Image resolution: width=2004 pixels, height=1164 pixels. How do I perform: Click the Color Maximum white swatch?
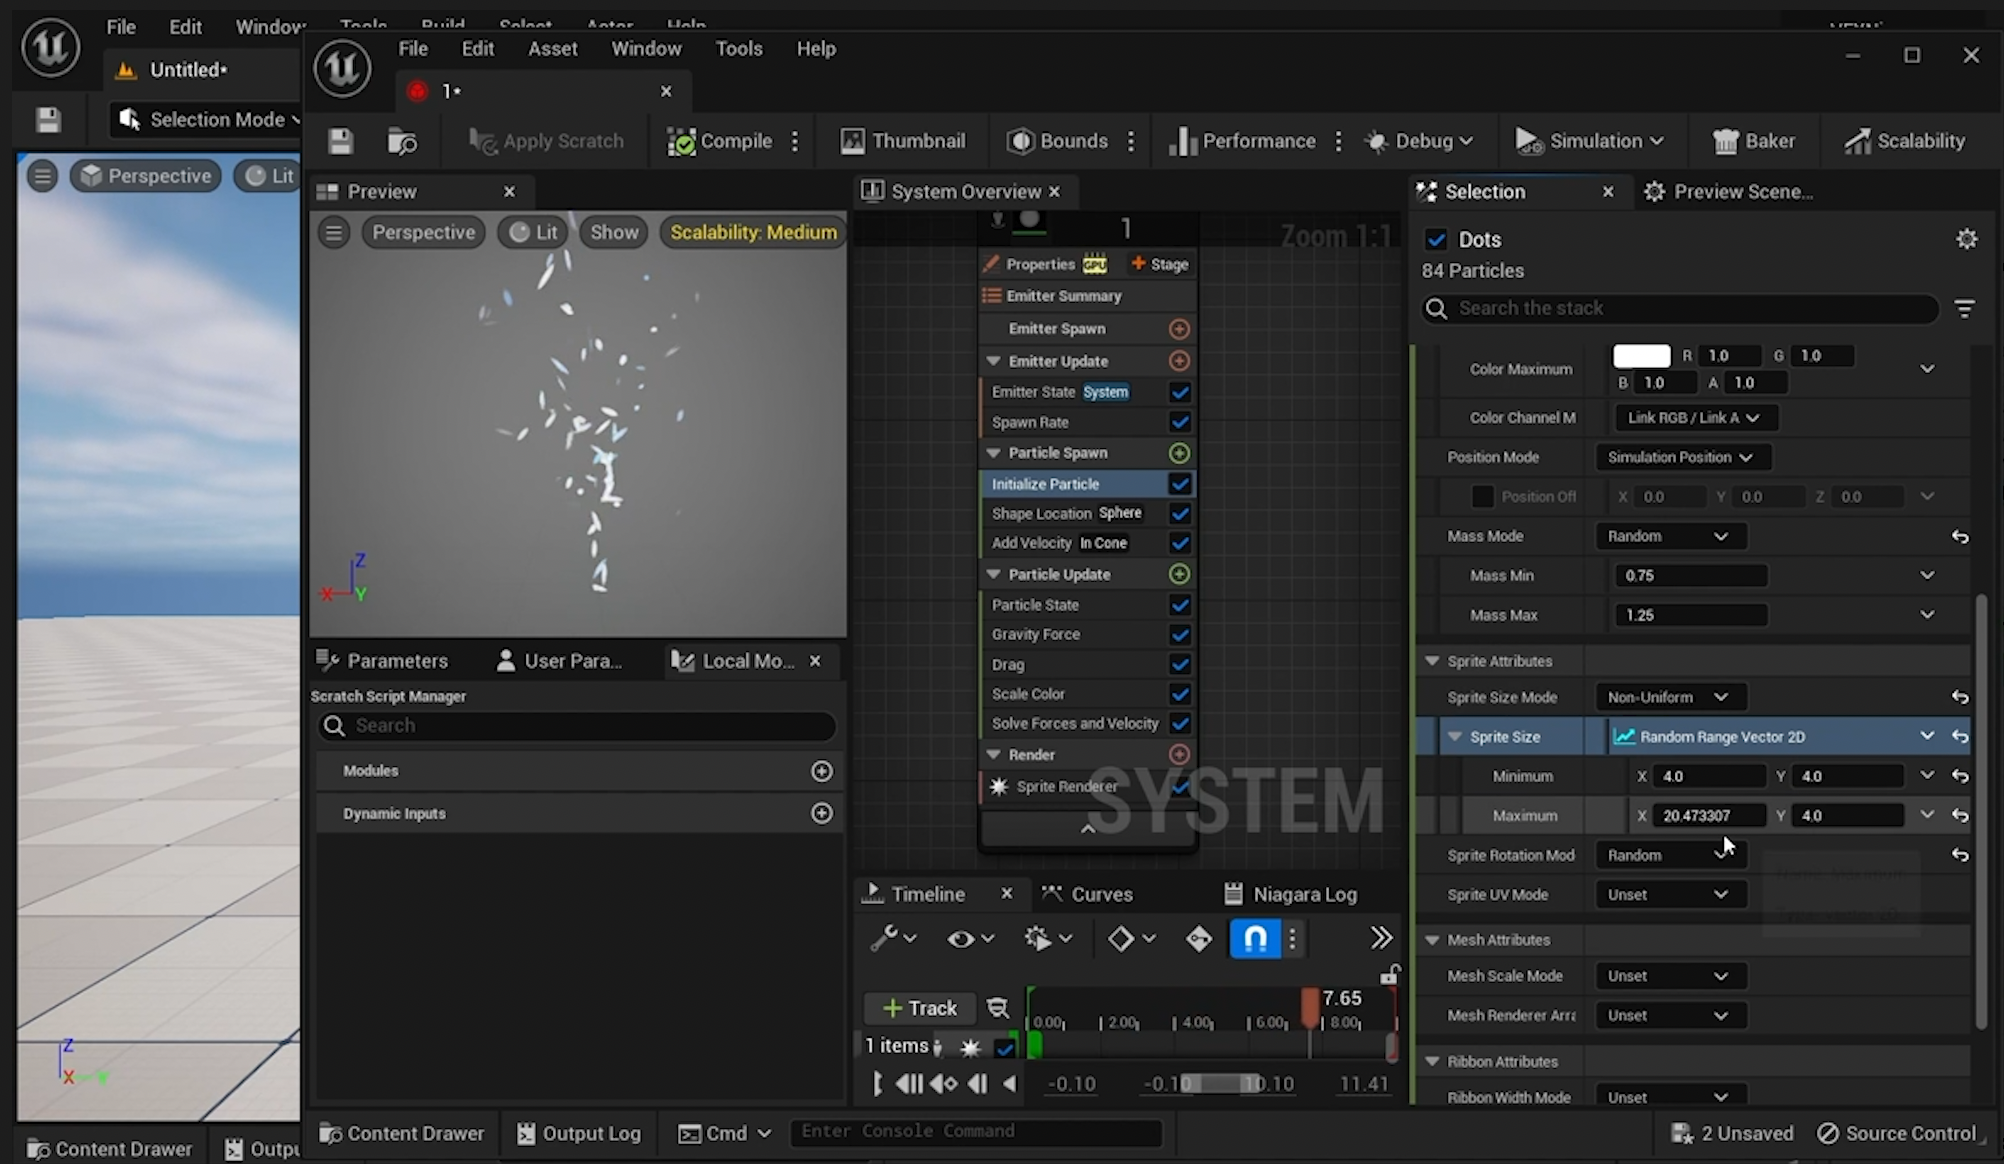tap(1641, 356)
